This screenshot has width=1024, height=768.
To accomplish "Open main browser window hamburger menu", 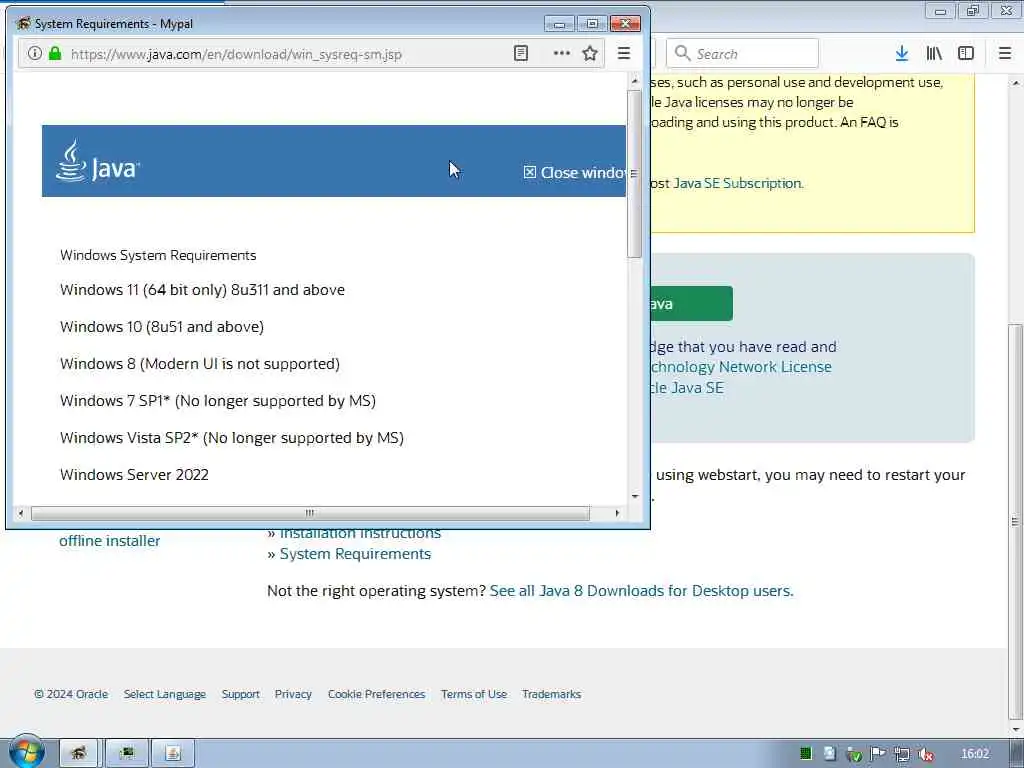I will (1004, 54).
